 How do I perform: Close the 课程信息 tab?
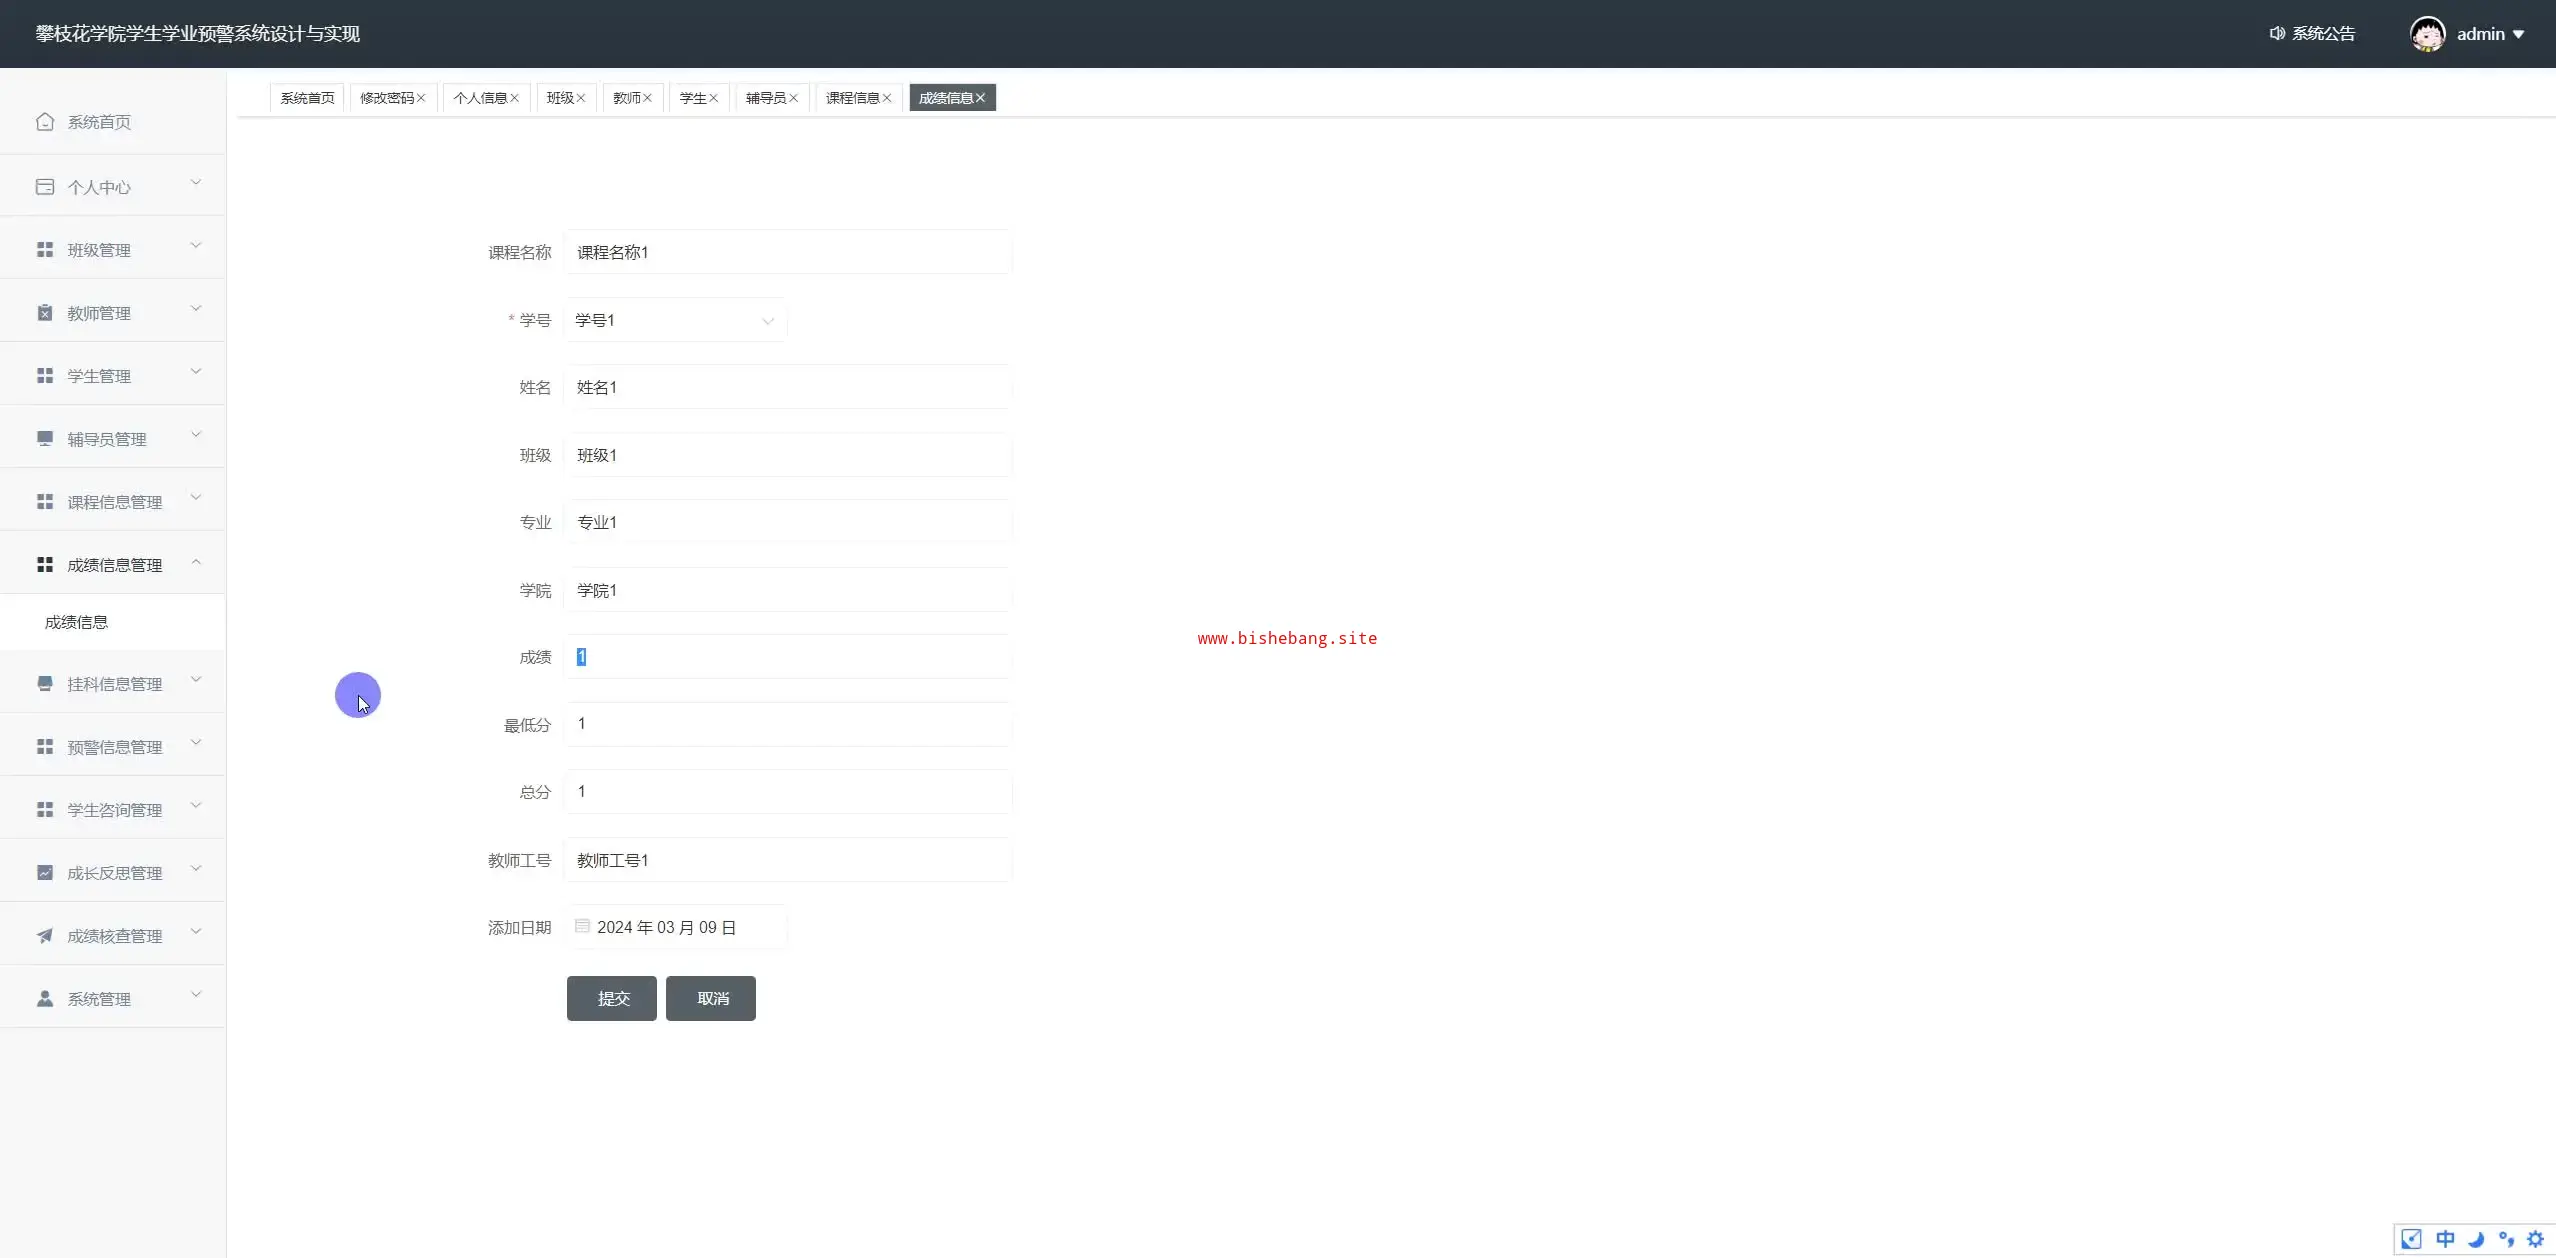point(887,98)
